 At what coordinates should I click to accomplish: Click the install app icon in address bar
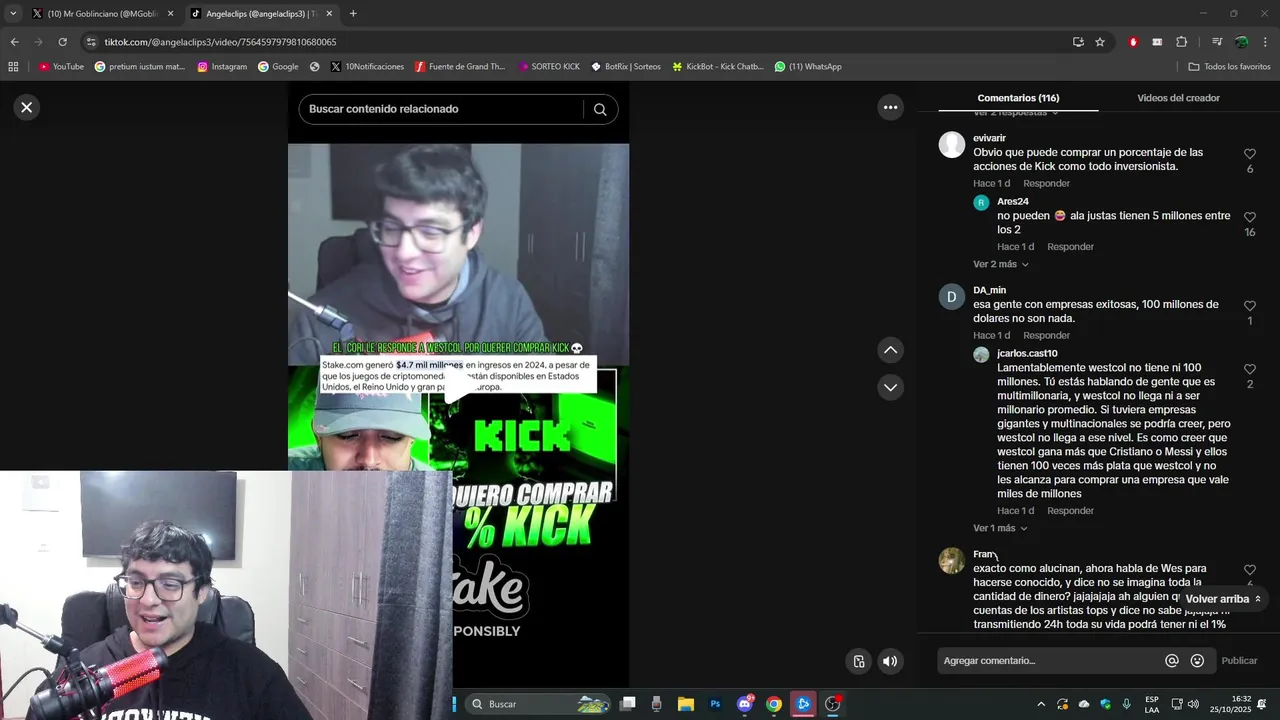pyautogui.click(x=1078, y=42)
